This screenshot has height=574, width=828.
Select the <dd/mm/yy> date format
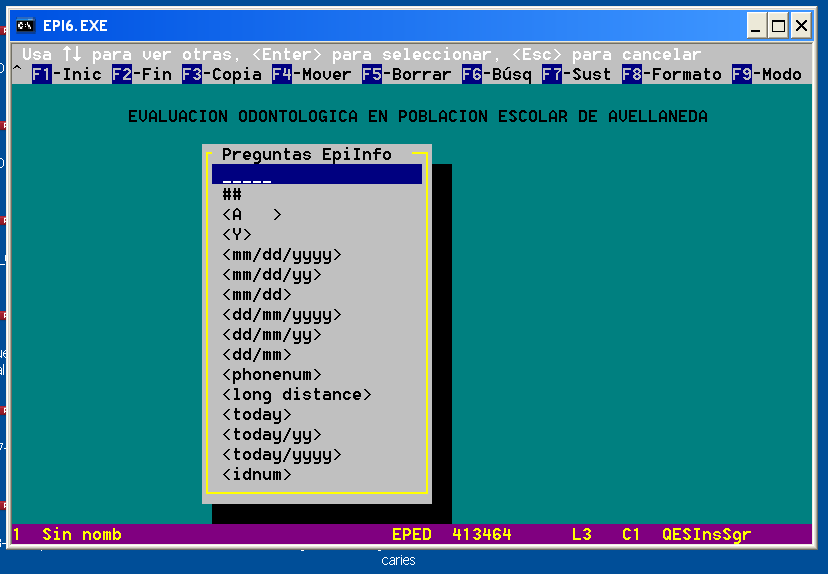[272, 335]
